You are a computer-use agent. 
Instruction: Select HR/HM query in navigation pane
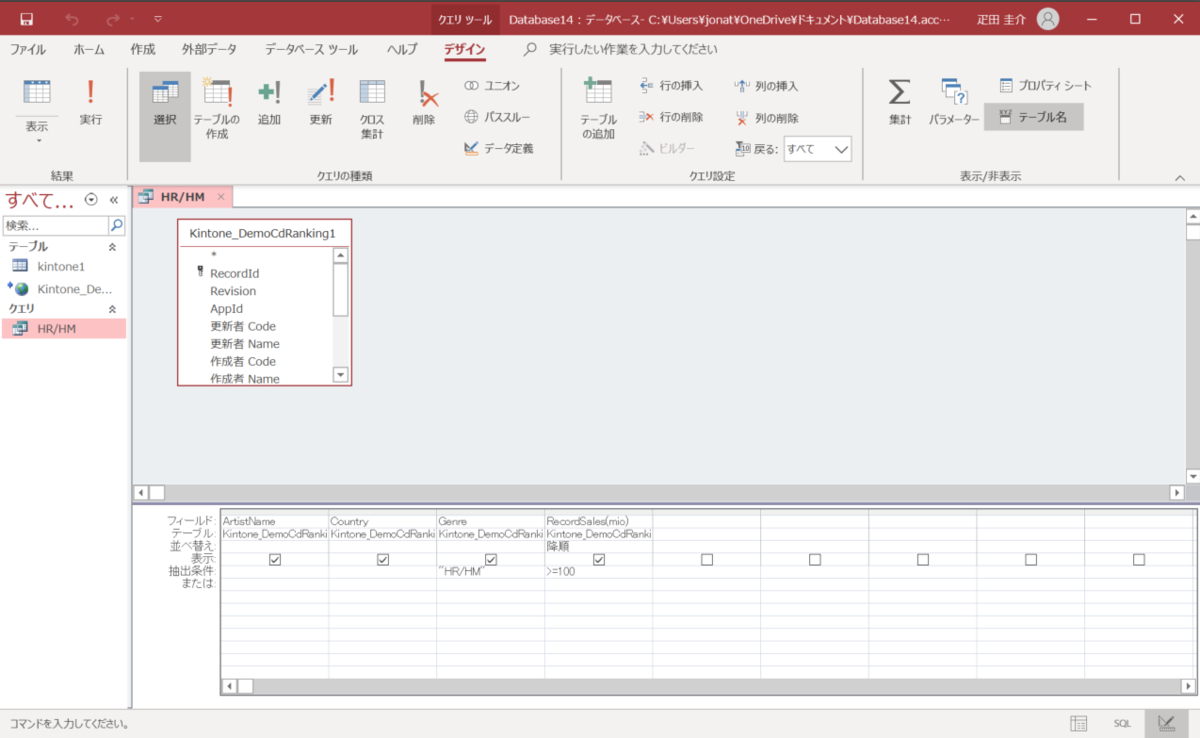65,328
